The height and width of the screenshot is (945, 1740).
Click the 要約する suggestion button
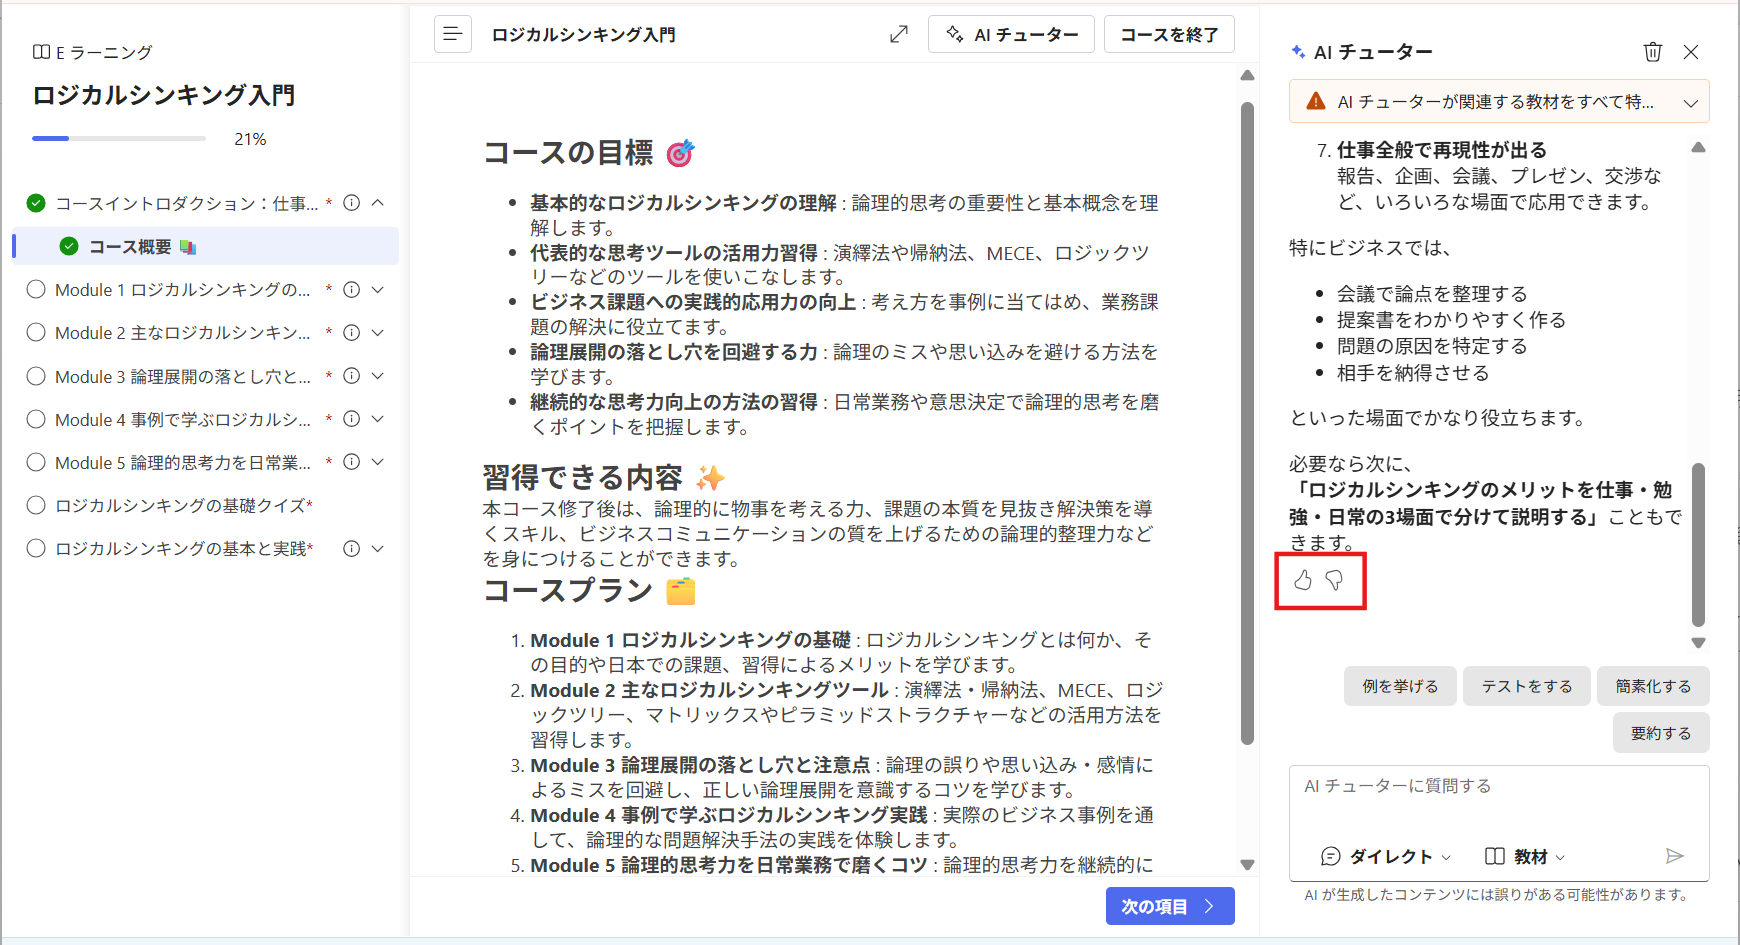click(1661, 733)
